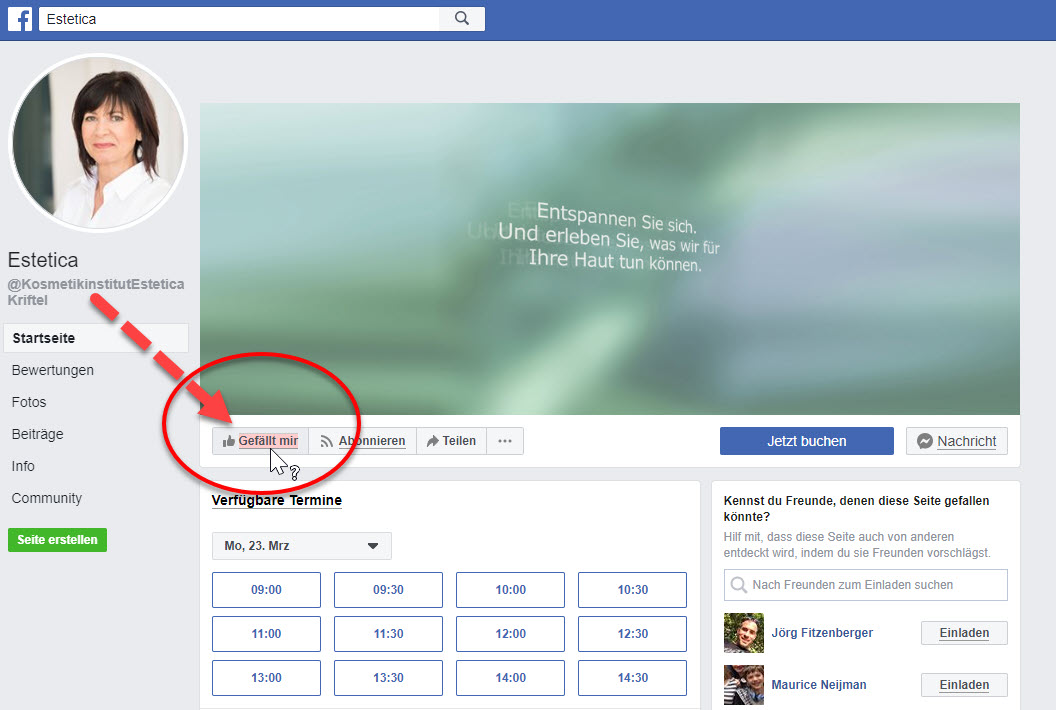Open Jörg Fitzenberger's profile link

(x=822, y=633)
